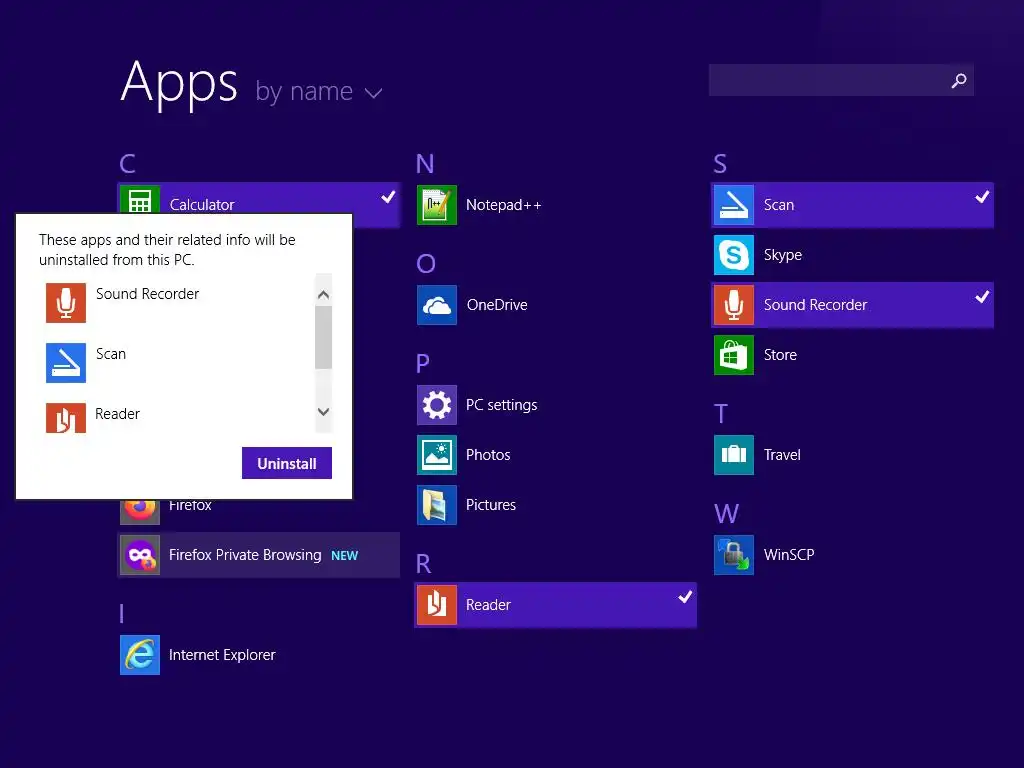This screenshot has width=1024, height=768.
Task: Click the 'Internet Explorer' label
Action: [222, 655]
